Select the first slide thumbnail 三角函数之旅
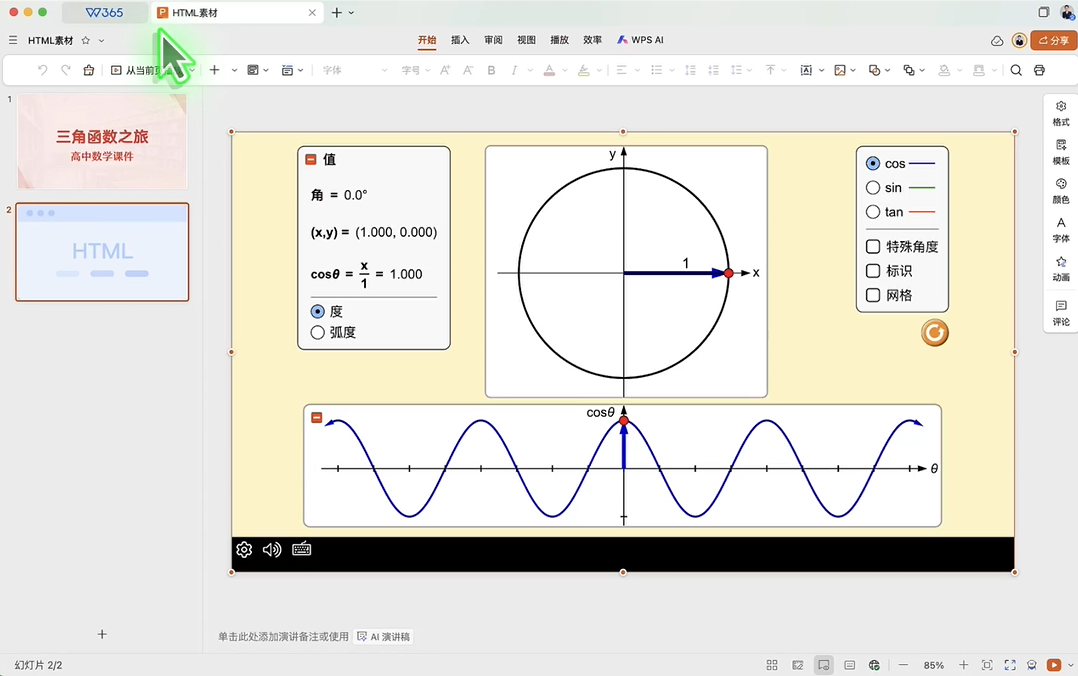Screen dimensions: 1078x676 click(102, 142)
